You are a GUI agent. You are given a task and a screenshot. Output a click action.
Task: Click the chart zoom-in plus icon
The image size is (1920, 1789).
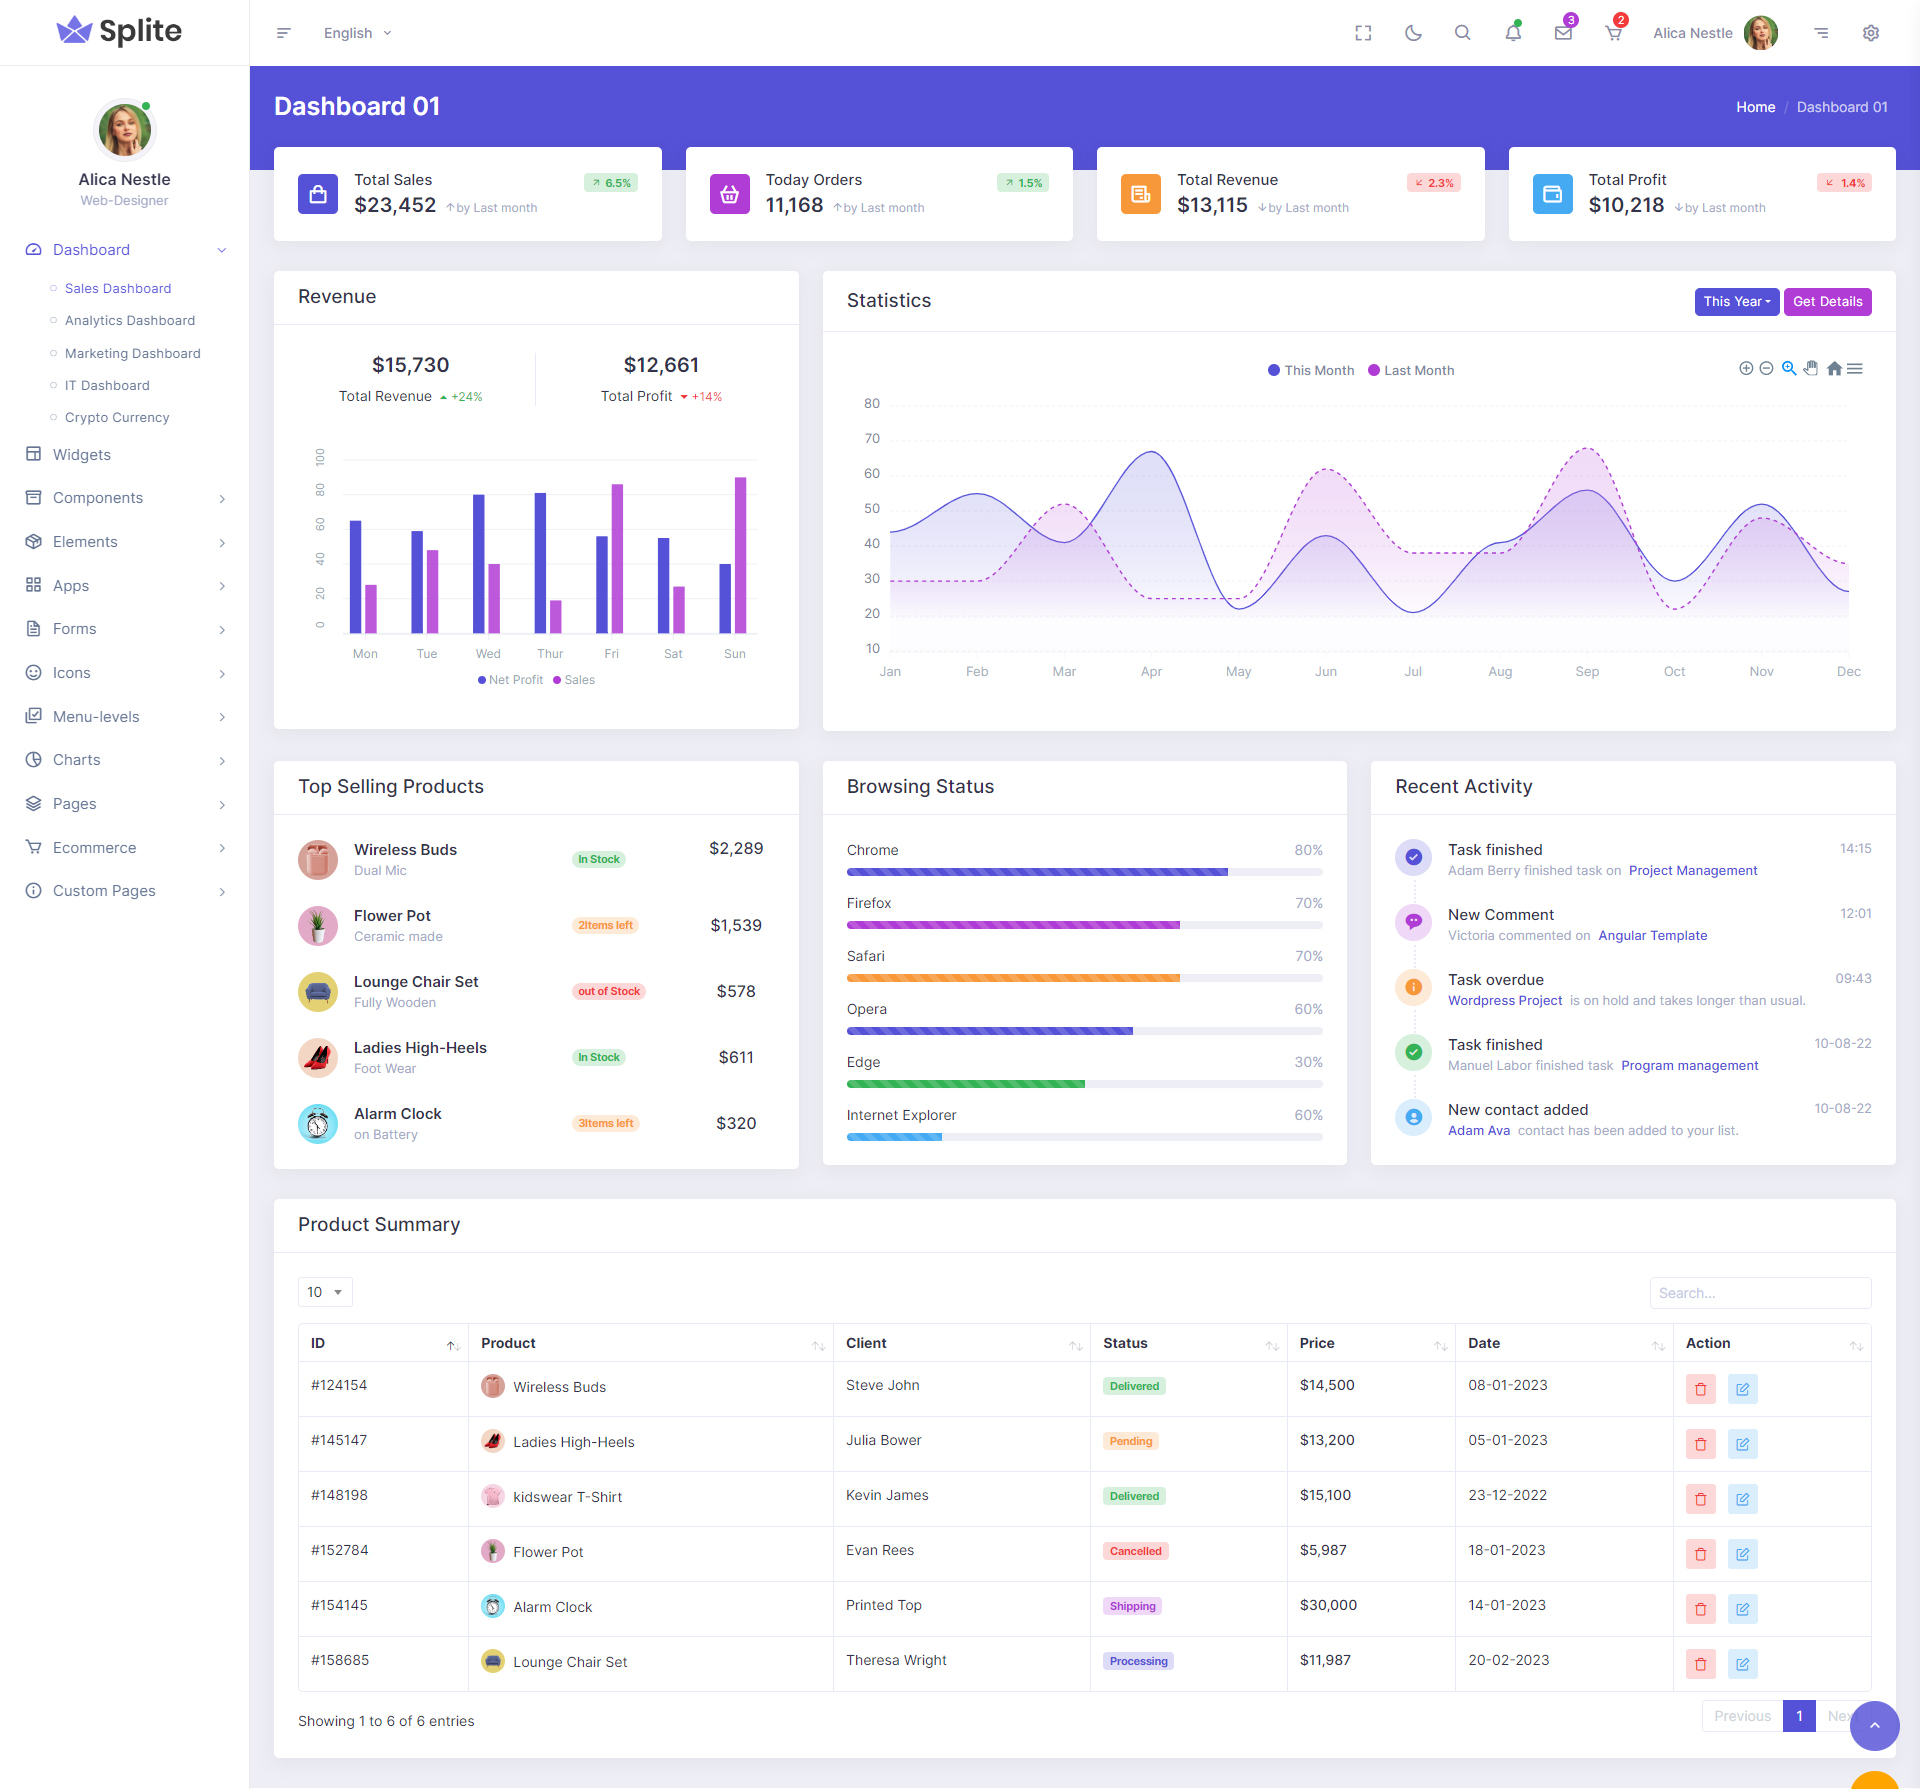click(x=1746, y=369)
